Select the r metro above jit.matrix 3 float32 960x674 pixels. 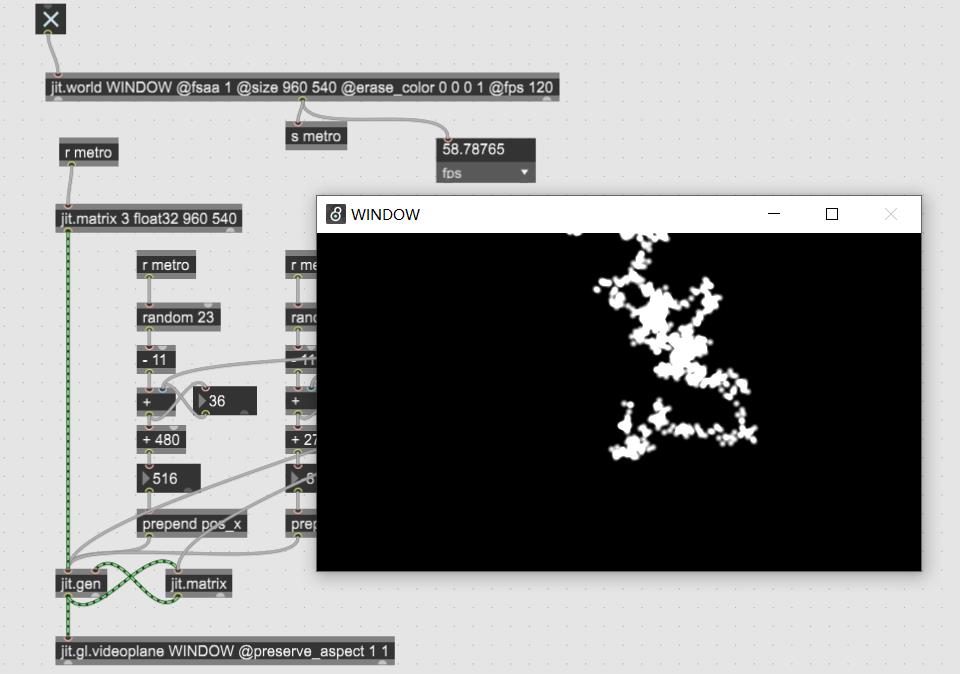click(88, 153)
